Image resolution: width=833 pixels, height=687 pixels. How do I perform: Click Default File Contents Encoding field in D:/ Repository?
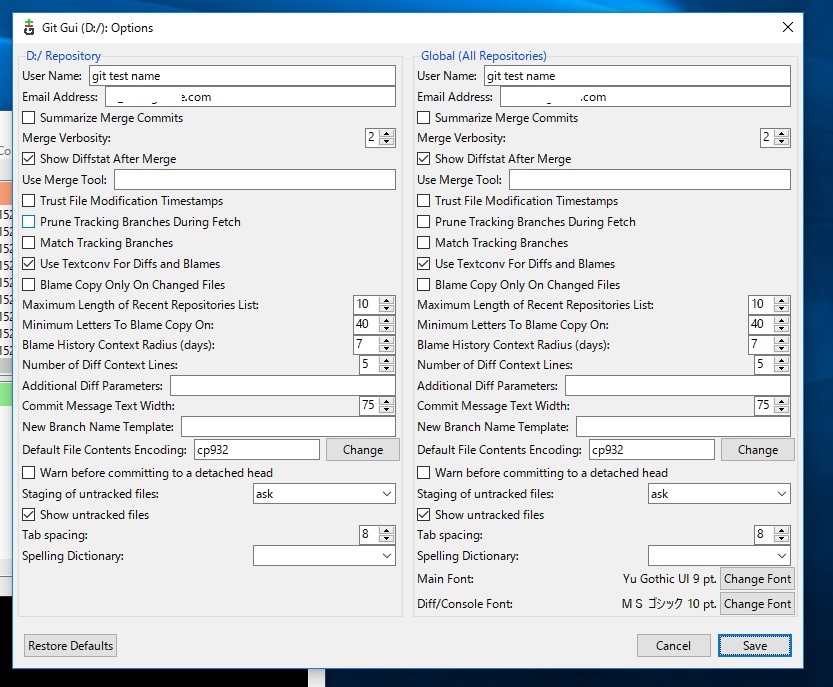click(257, 449)
